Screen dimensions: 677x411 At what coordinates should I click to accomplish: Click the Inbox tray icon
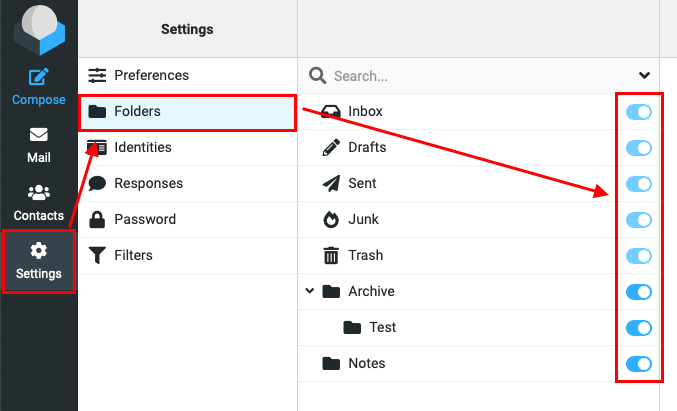pos(332,112)
